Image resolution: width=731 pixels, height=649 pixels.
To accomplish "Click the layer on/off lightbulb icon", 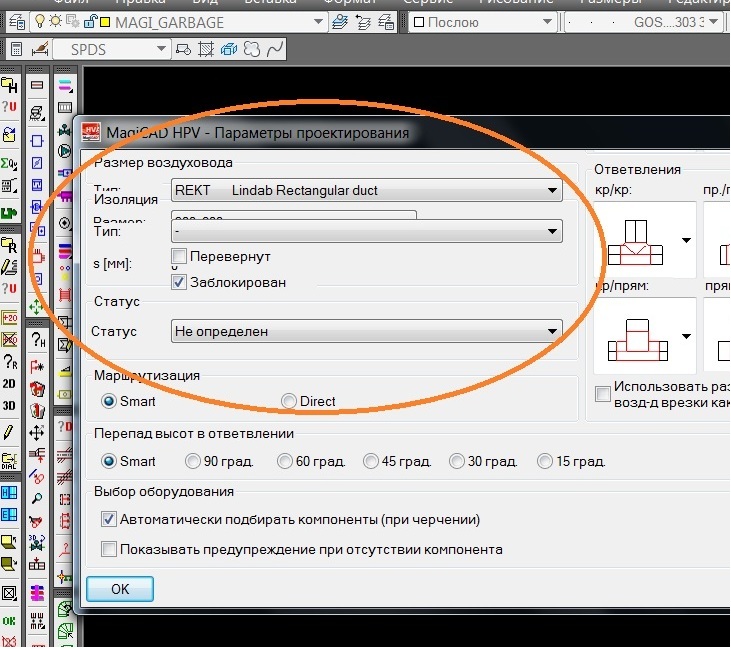I will tap(41, 21).
